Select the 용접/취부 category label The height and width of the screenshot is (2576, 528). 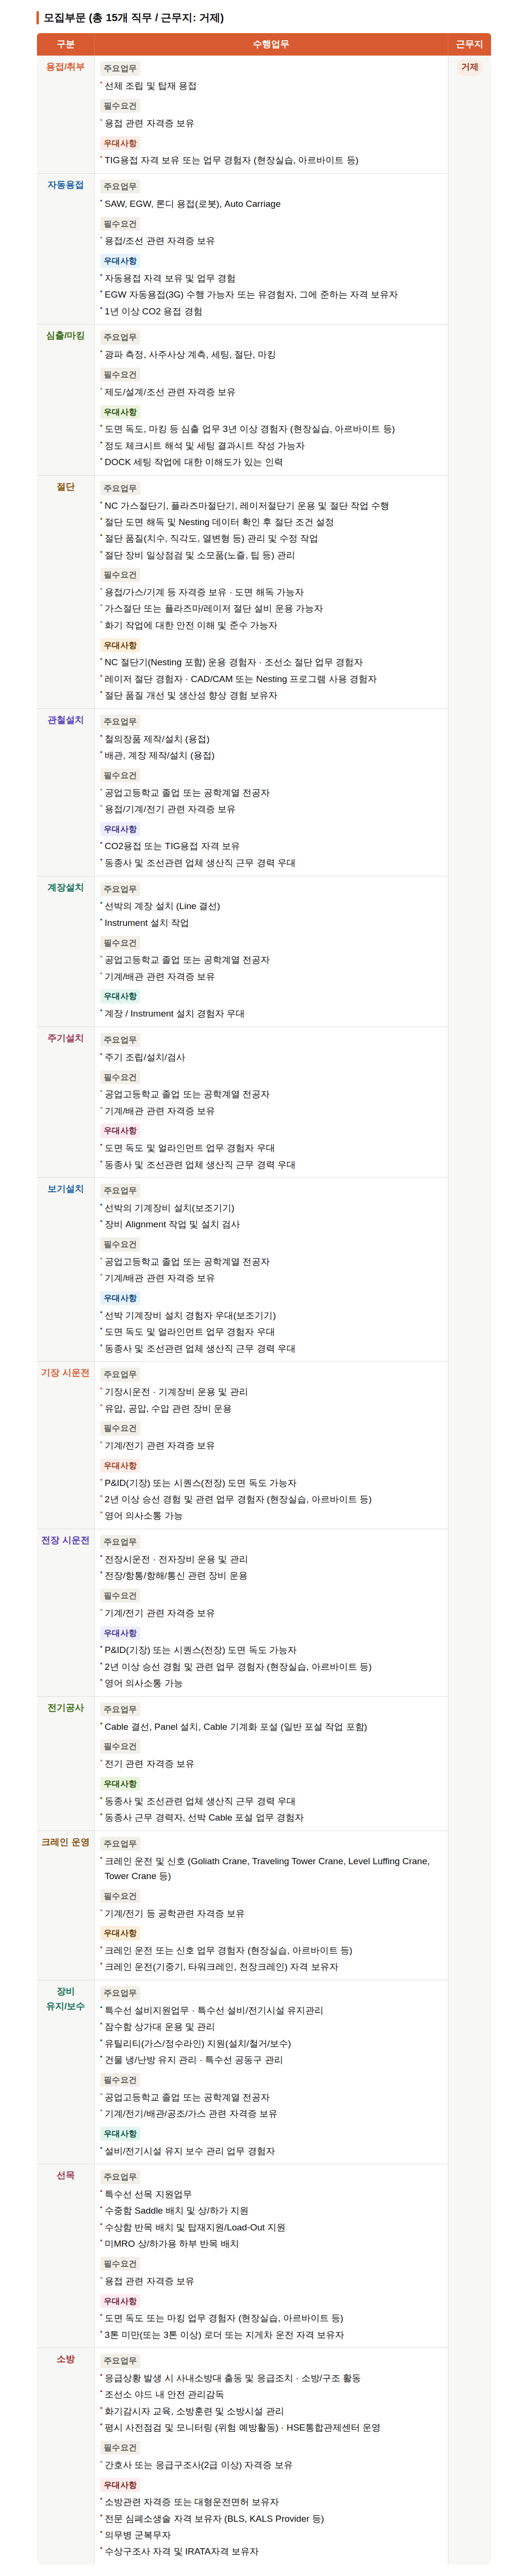pyautogui.click(x=65, y=67)
